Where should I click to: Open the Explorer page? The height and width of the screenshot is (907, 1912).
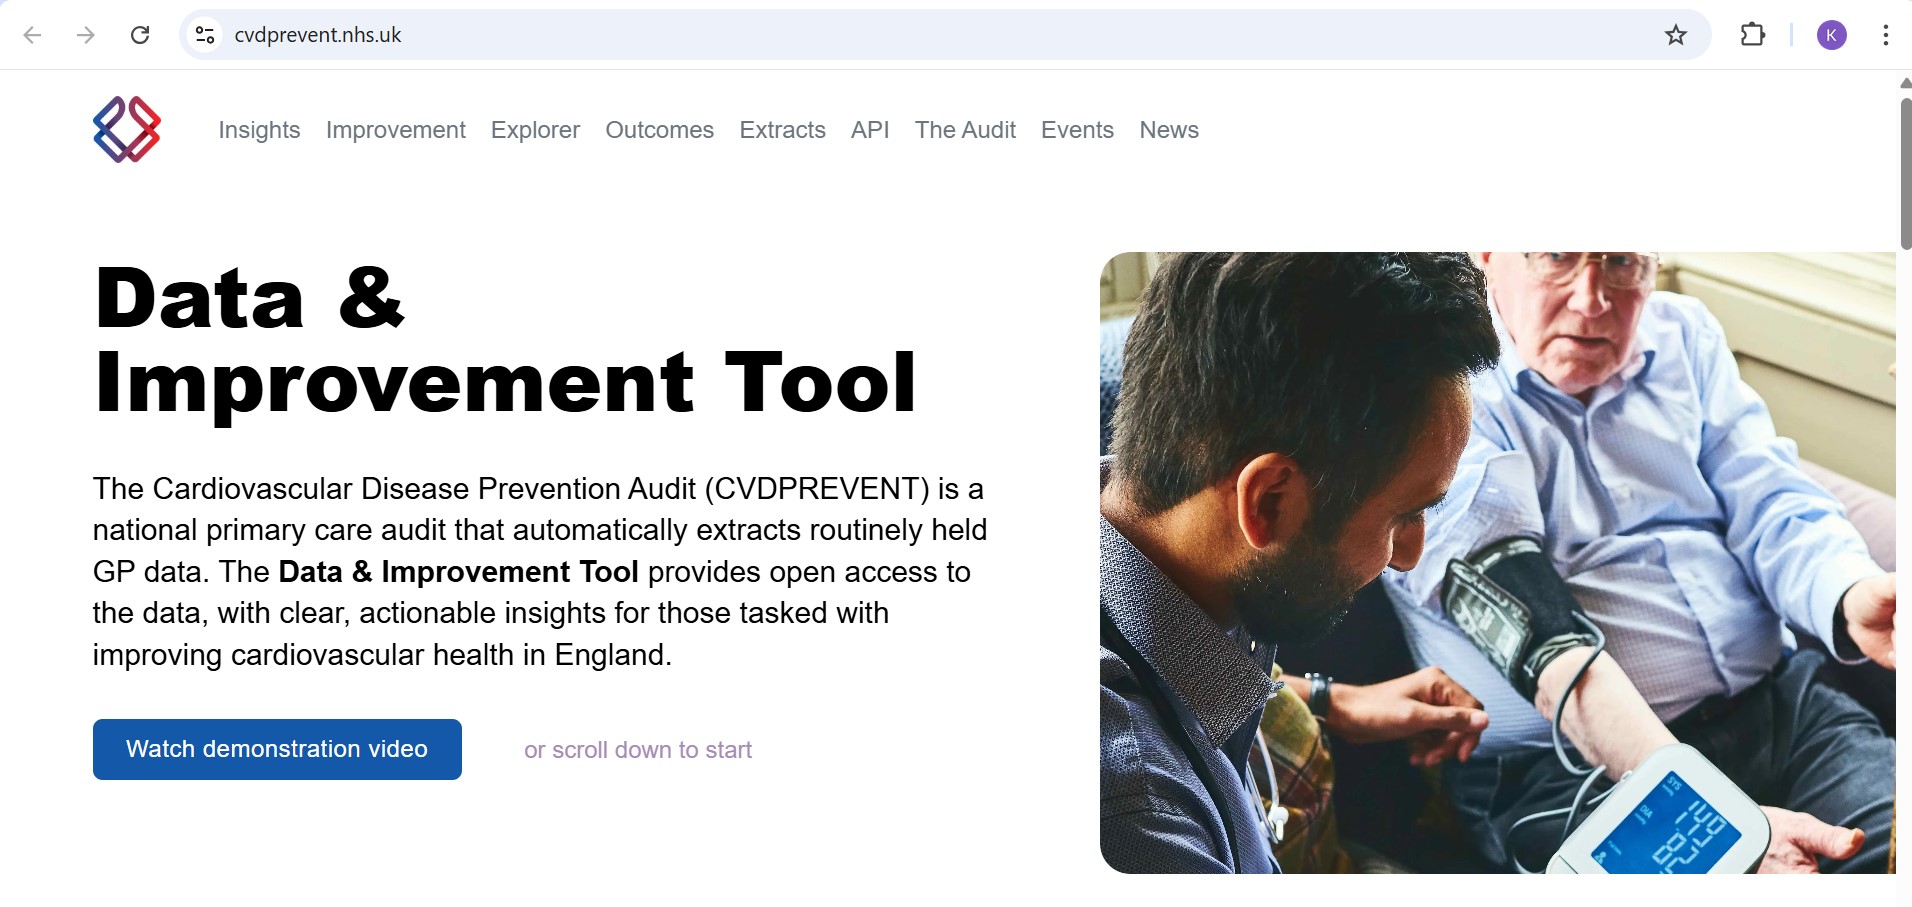(535, 130)
